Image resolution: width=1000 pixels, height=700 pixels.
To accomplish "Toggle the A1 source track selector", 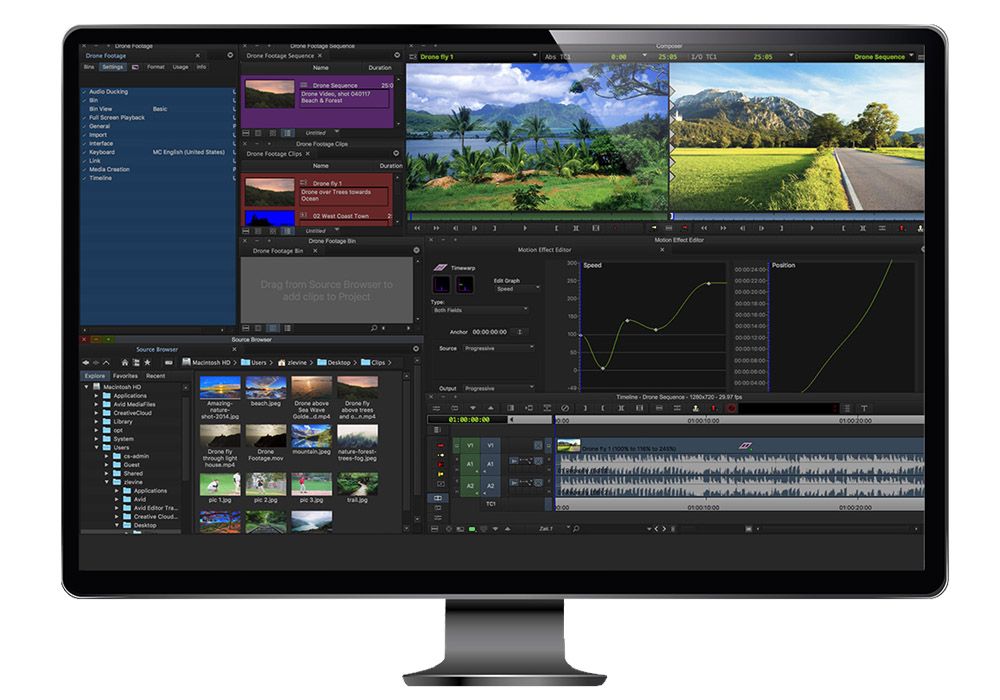I will pyautogui.click(x=469, y=464).
